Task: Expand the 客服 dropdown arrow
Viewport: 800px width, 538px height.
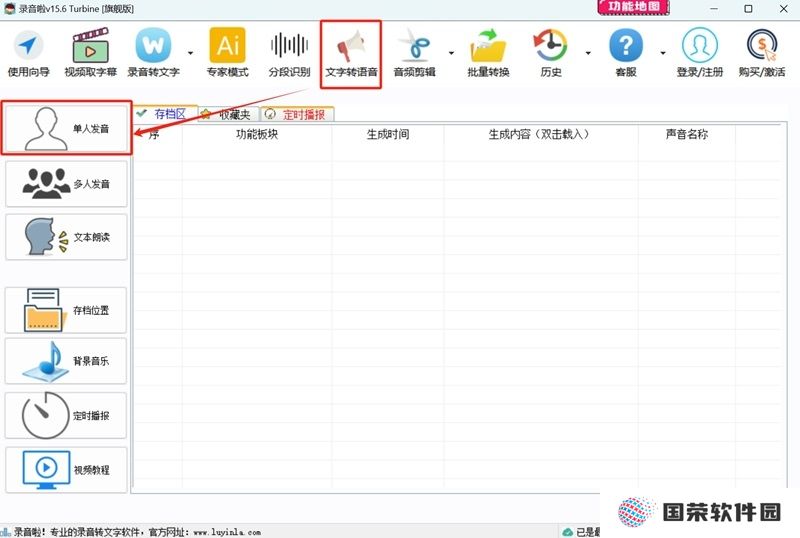Action: (662, 53)
